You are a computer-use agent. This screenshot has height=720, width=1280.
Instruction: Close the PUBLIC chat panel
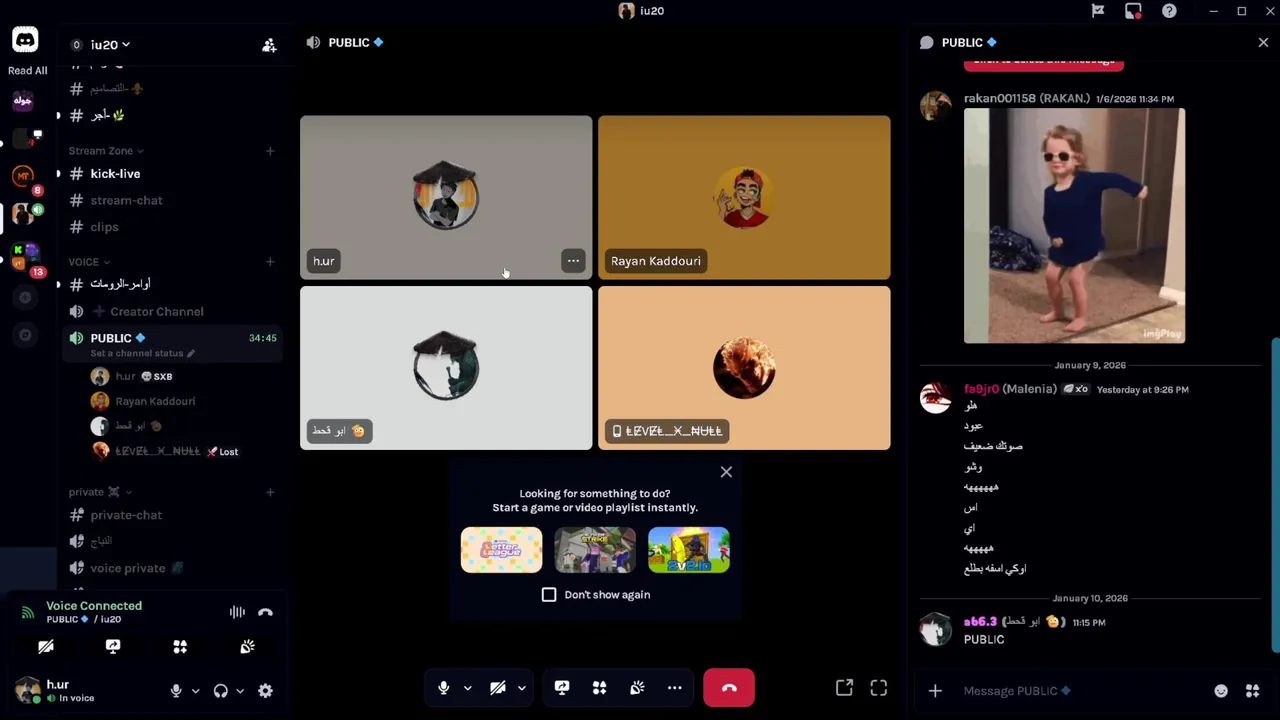[1263, 43]
